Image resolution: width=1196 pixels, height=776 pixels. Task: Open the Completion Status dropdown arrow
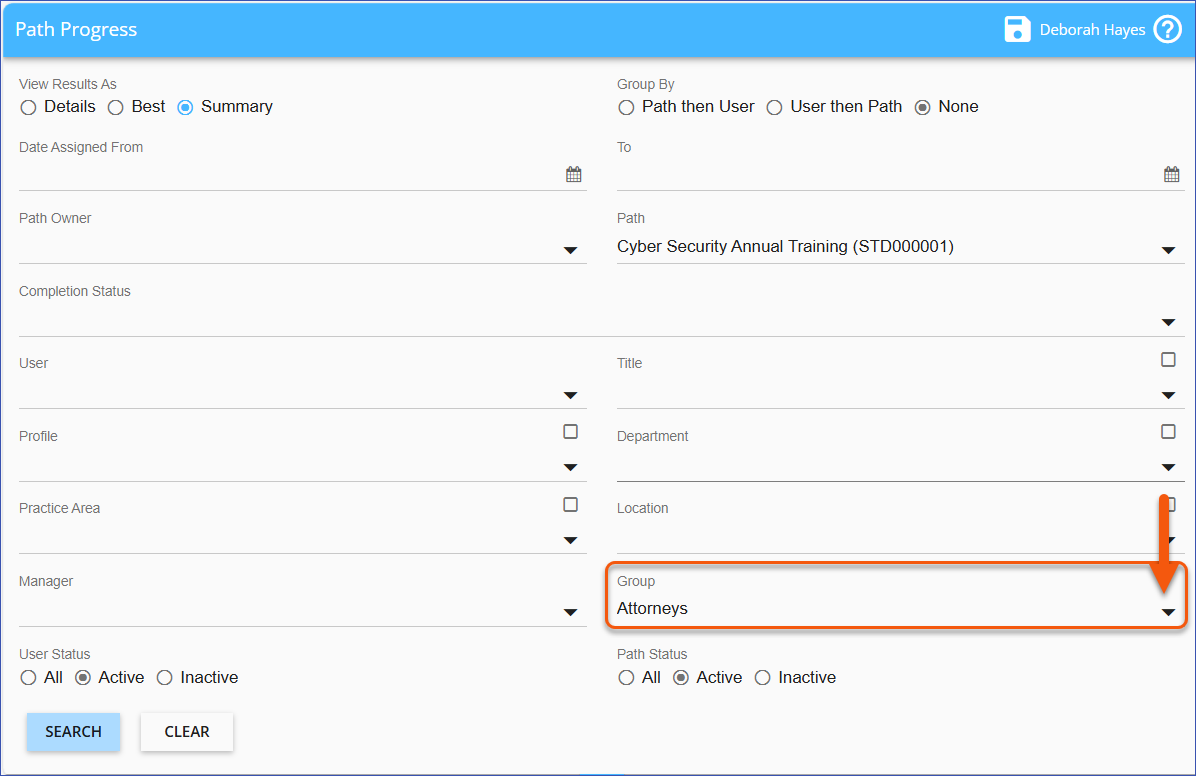pos(1168,322)
